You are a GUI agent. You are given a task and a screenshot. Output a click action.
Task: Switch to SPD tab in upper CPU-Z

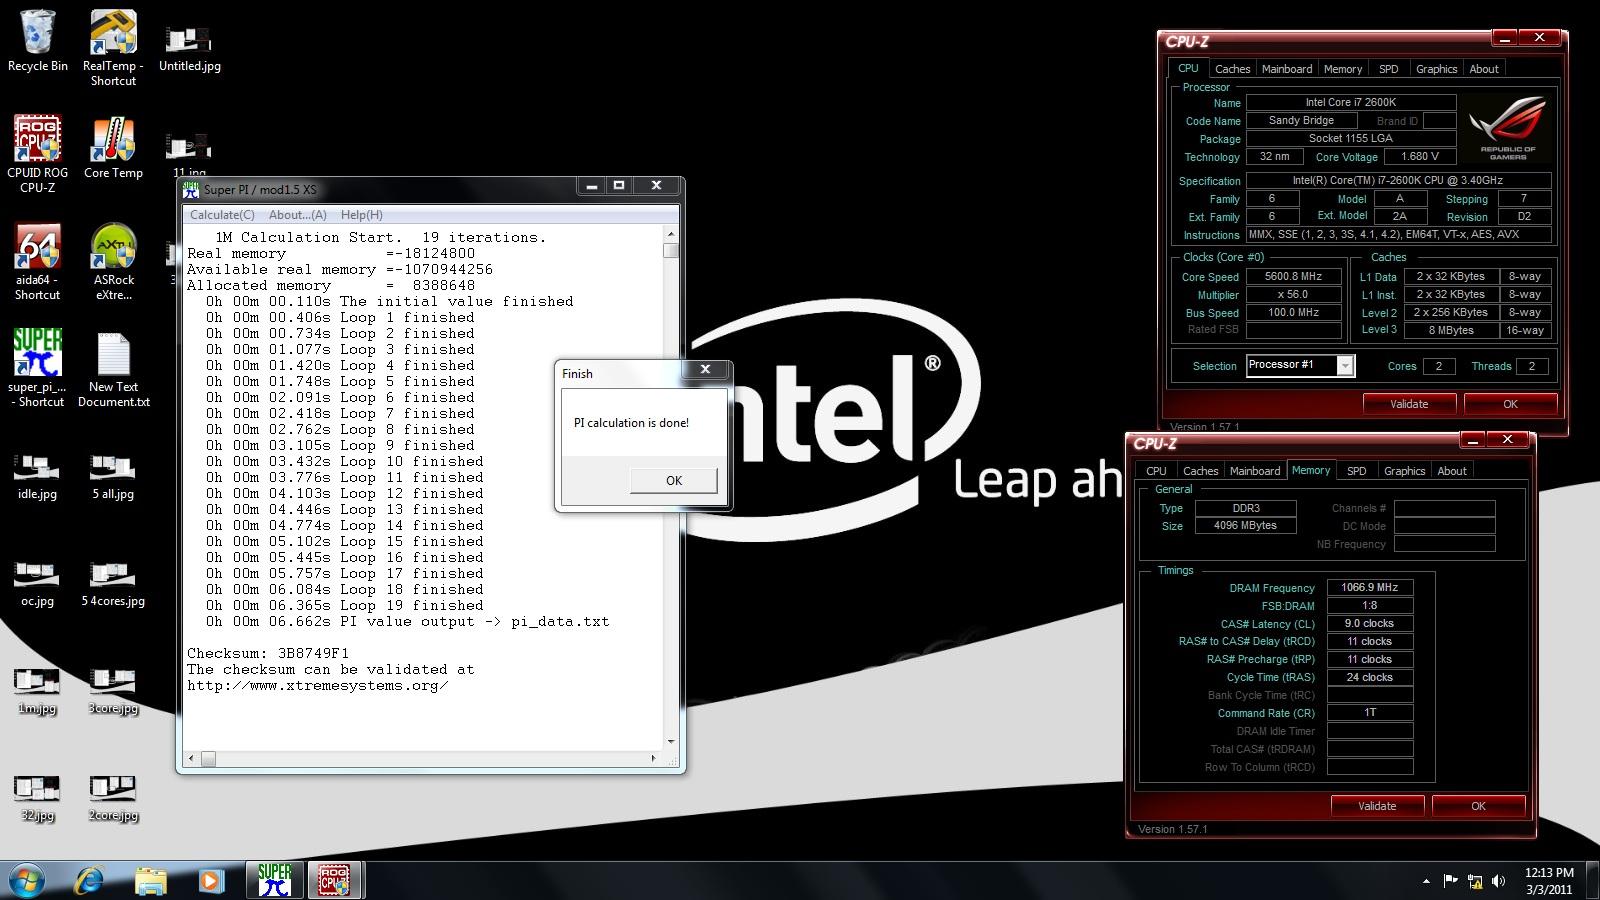pyautogui.click(x=1388, y=69)
